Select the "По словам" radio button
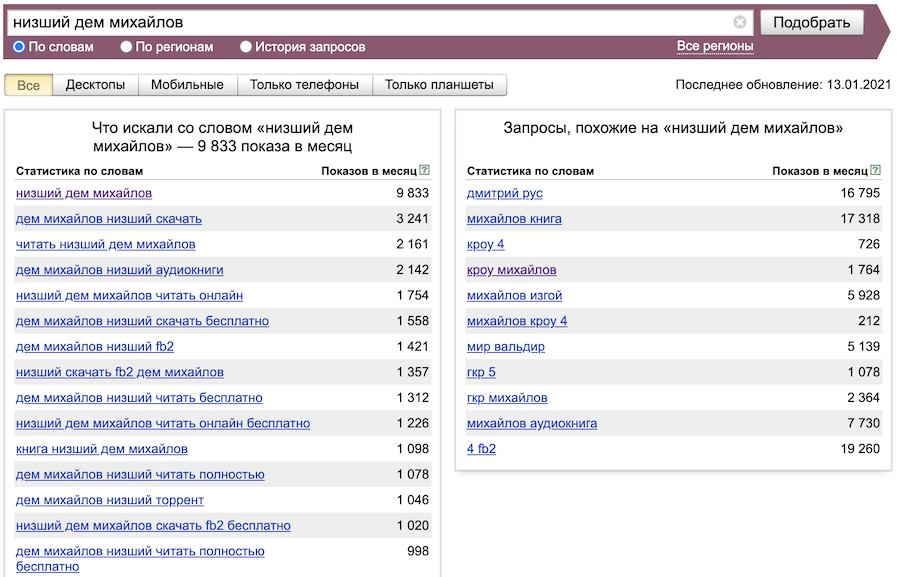The width and height of the screenshot is (900, 577). tap(19, 47)
